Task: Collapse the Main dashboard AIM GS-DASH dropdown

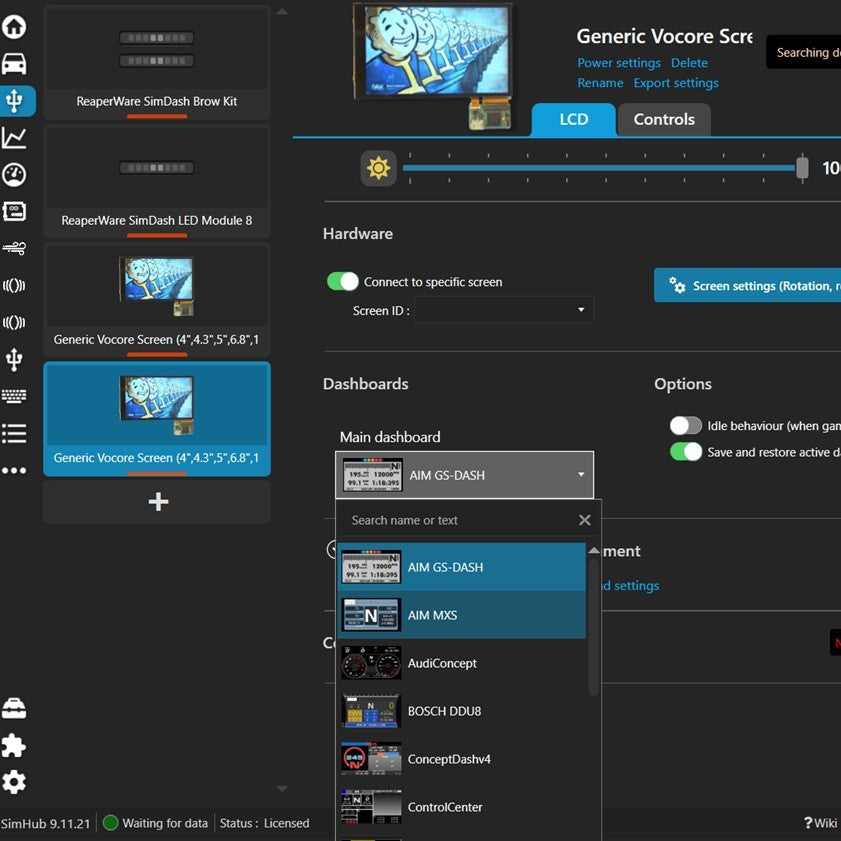Action: pos(464,475)
